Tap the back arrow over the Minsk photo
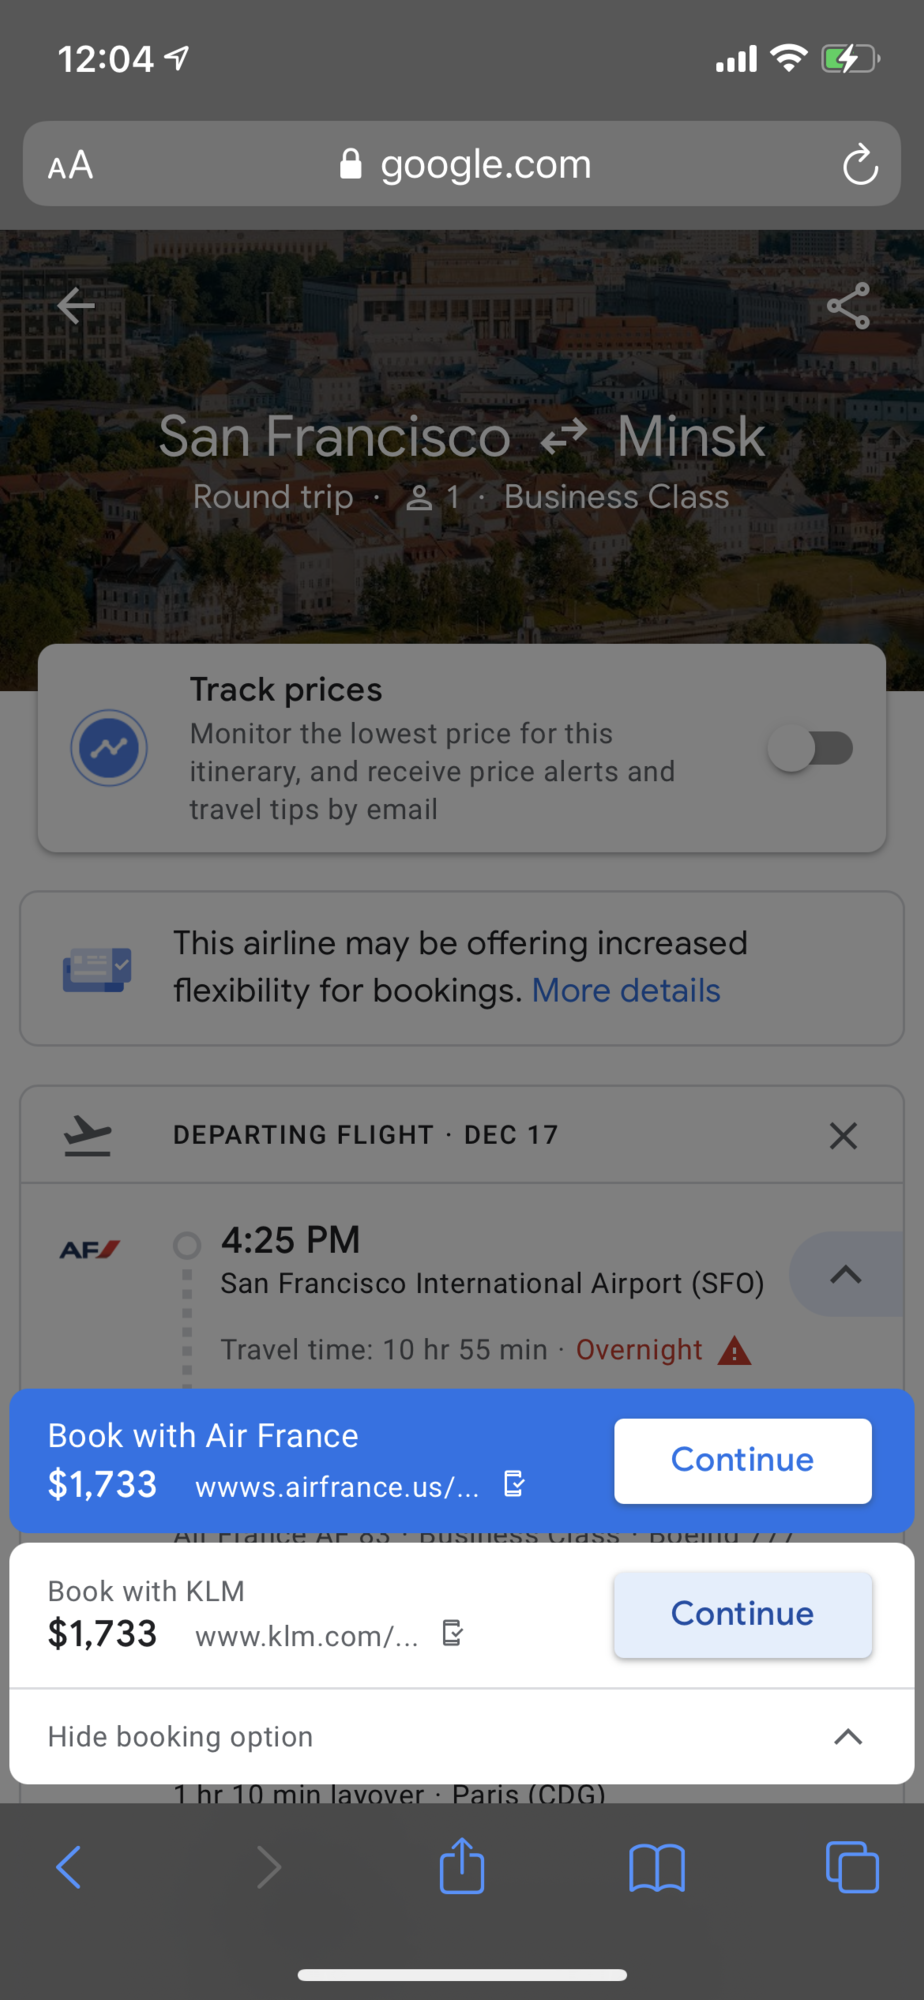The height and width of the screenshot is (2000, 924). [76, 306]
